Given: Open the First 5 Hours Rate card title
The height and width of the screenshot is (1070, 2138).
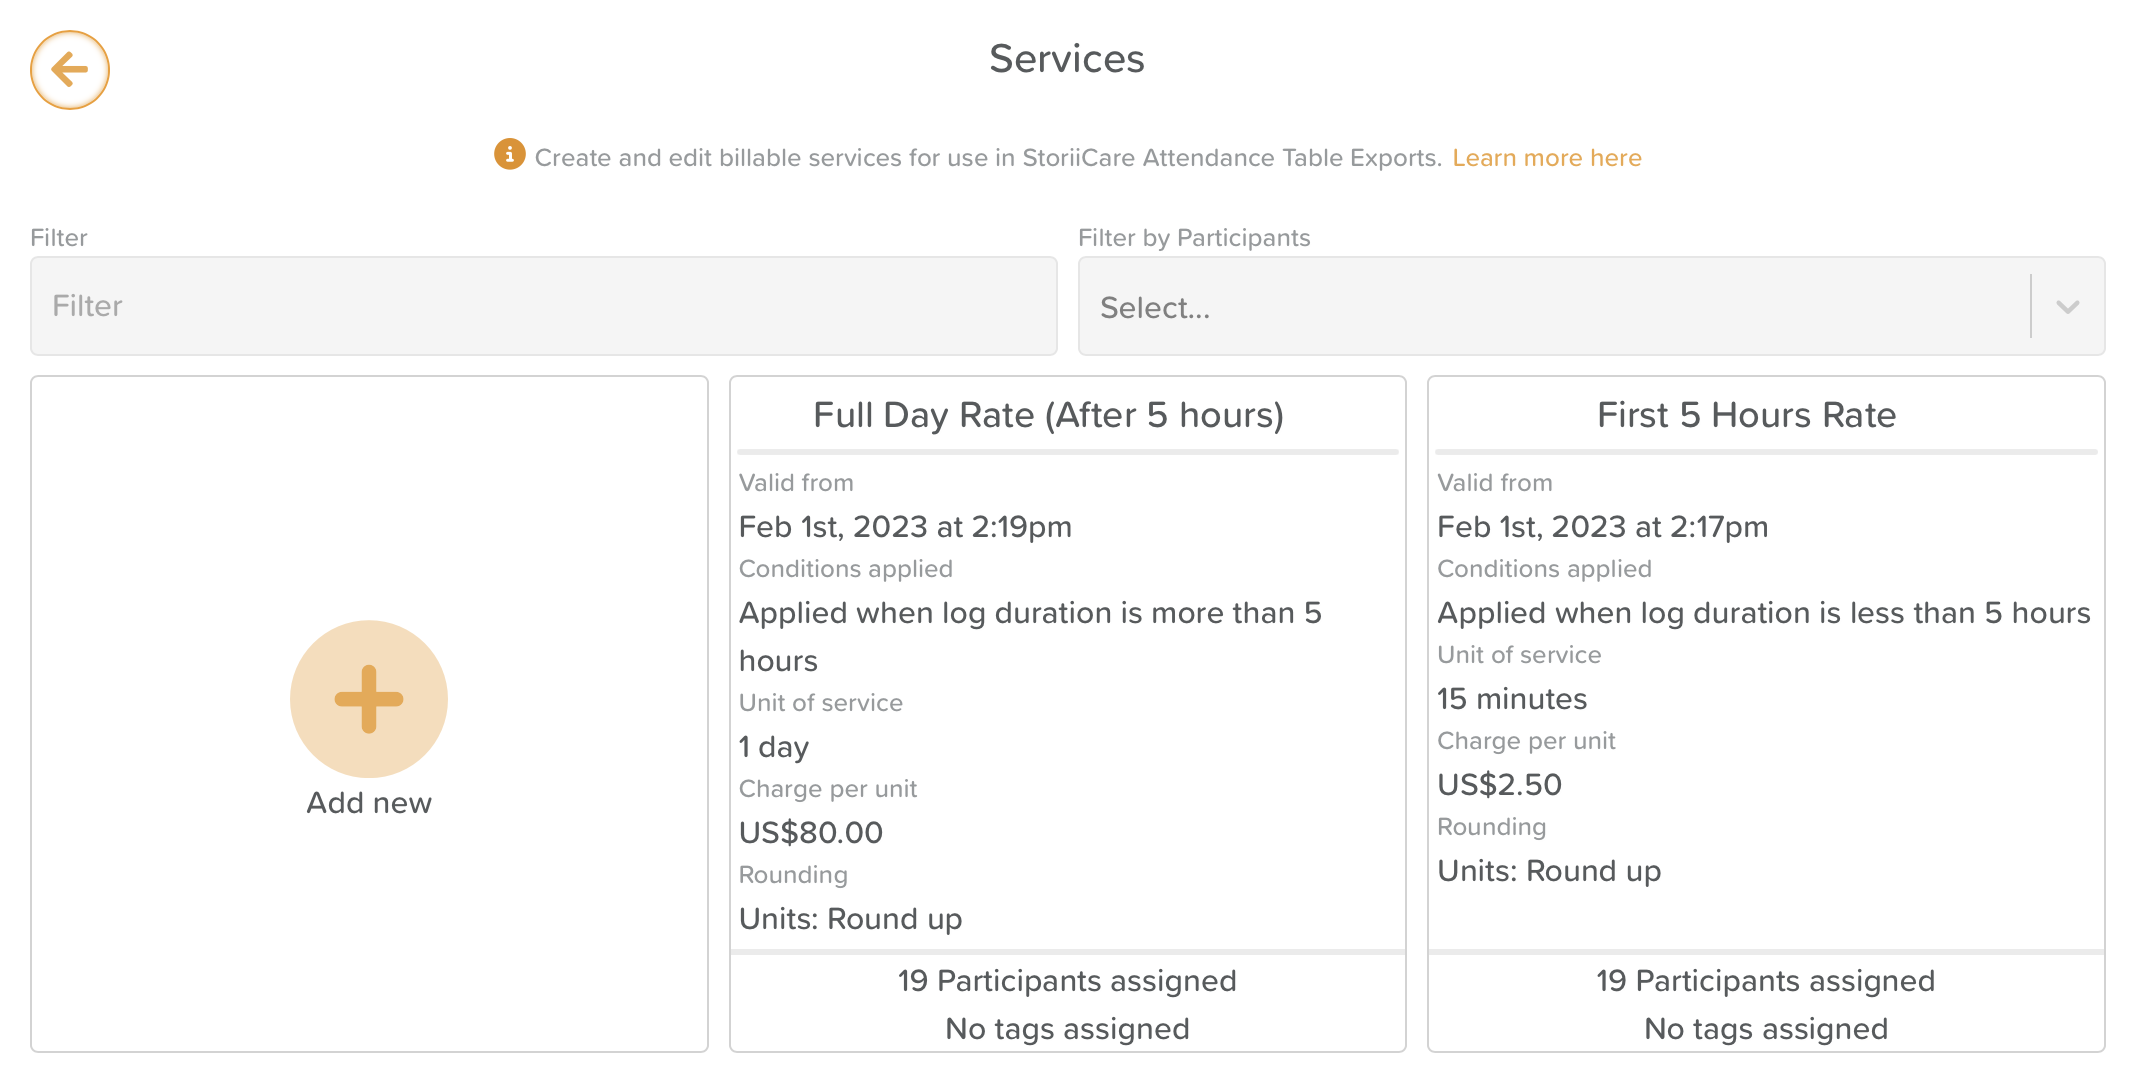Looking at the screenshot, I should coord(1746,415).
